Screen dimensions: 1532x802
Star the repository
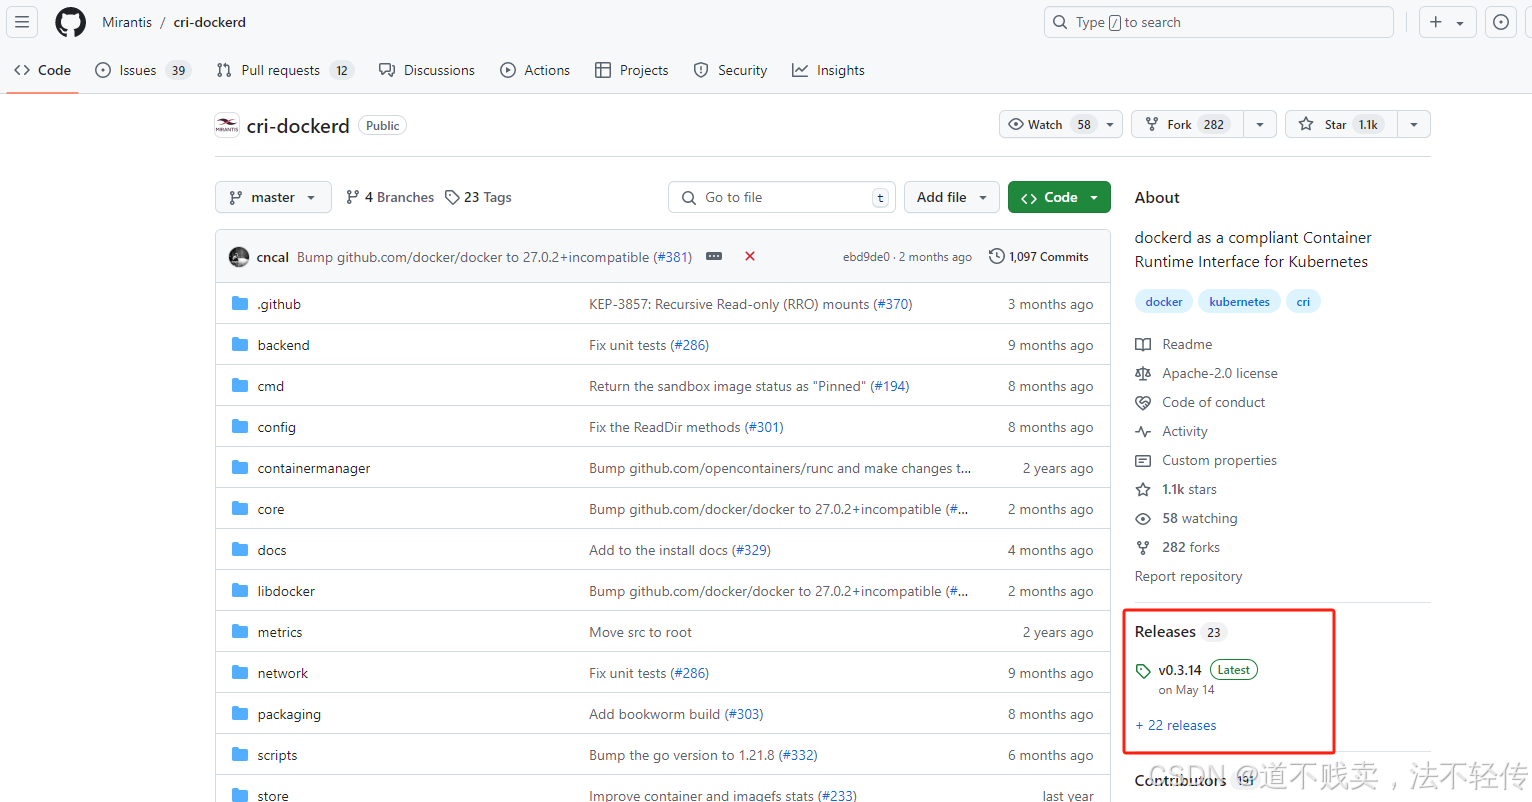coord(1341,124)
